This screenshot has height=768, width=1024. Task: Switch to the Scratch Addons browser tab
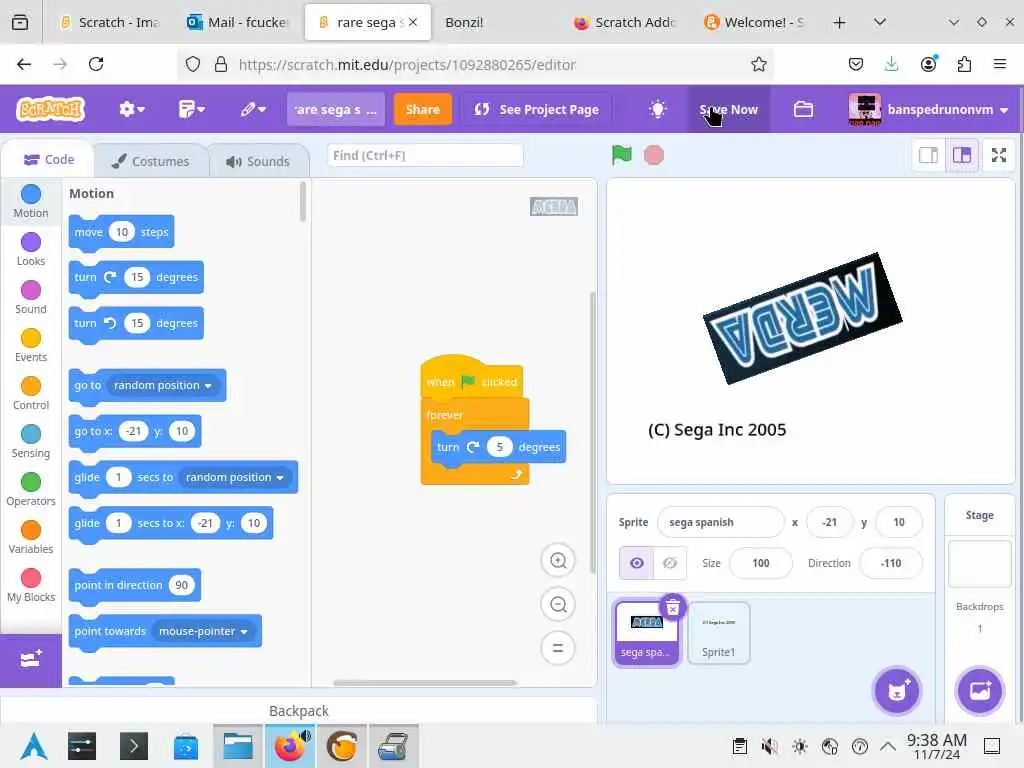click(x=626, y=22)
